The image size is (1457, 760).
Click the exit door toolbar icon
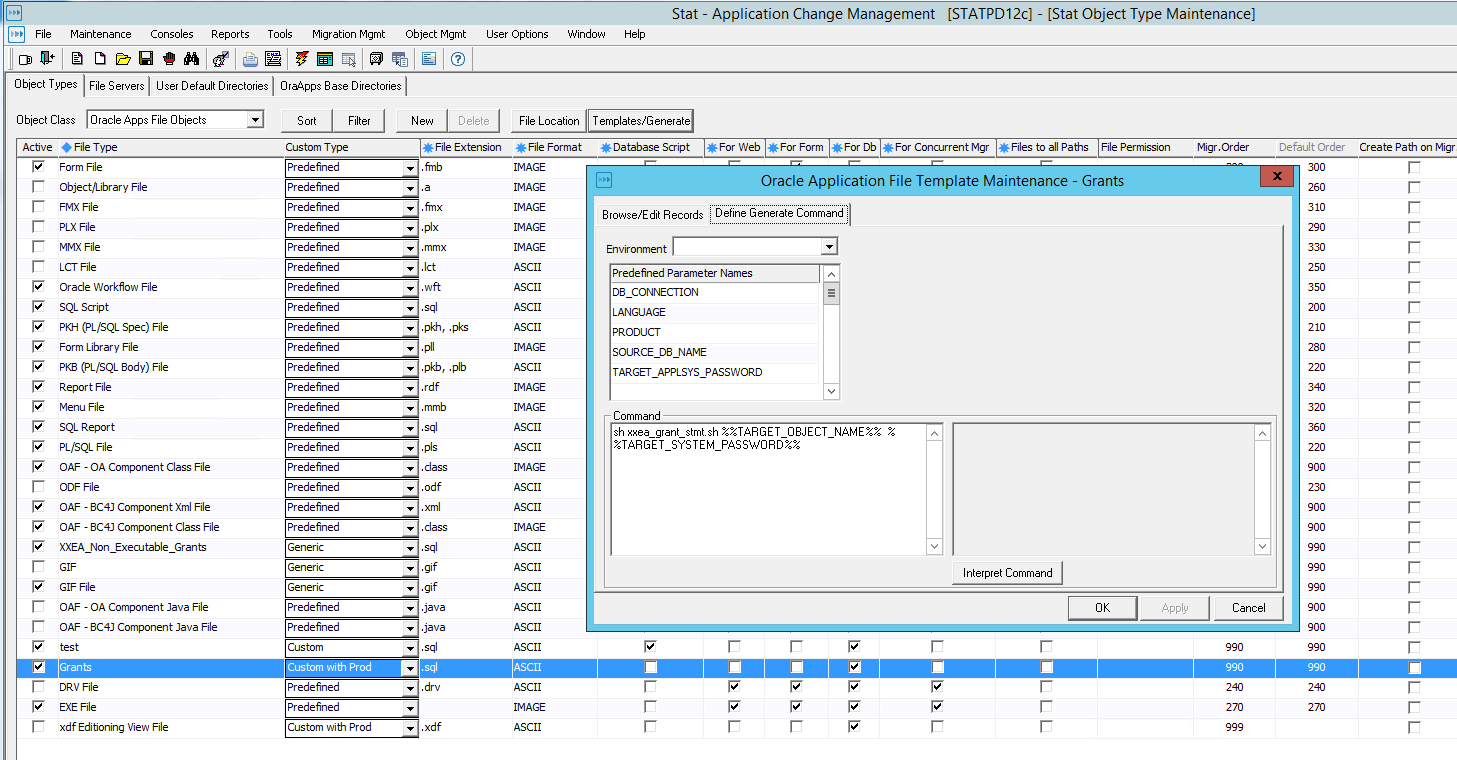[x=47, y=58]
